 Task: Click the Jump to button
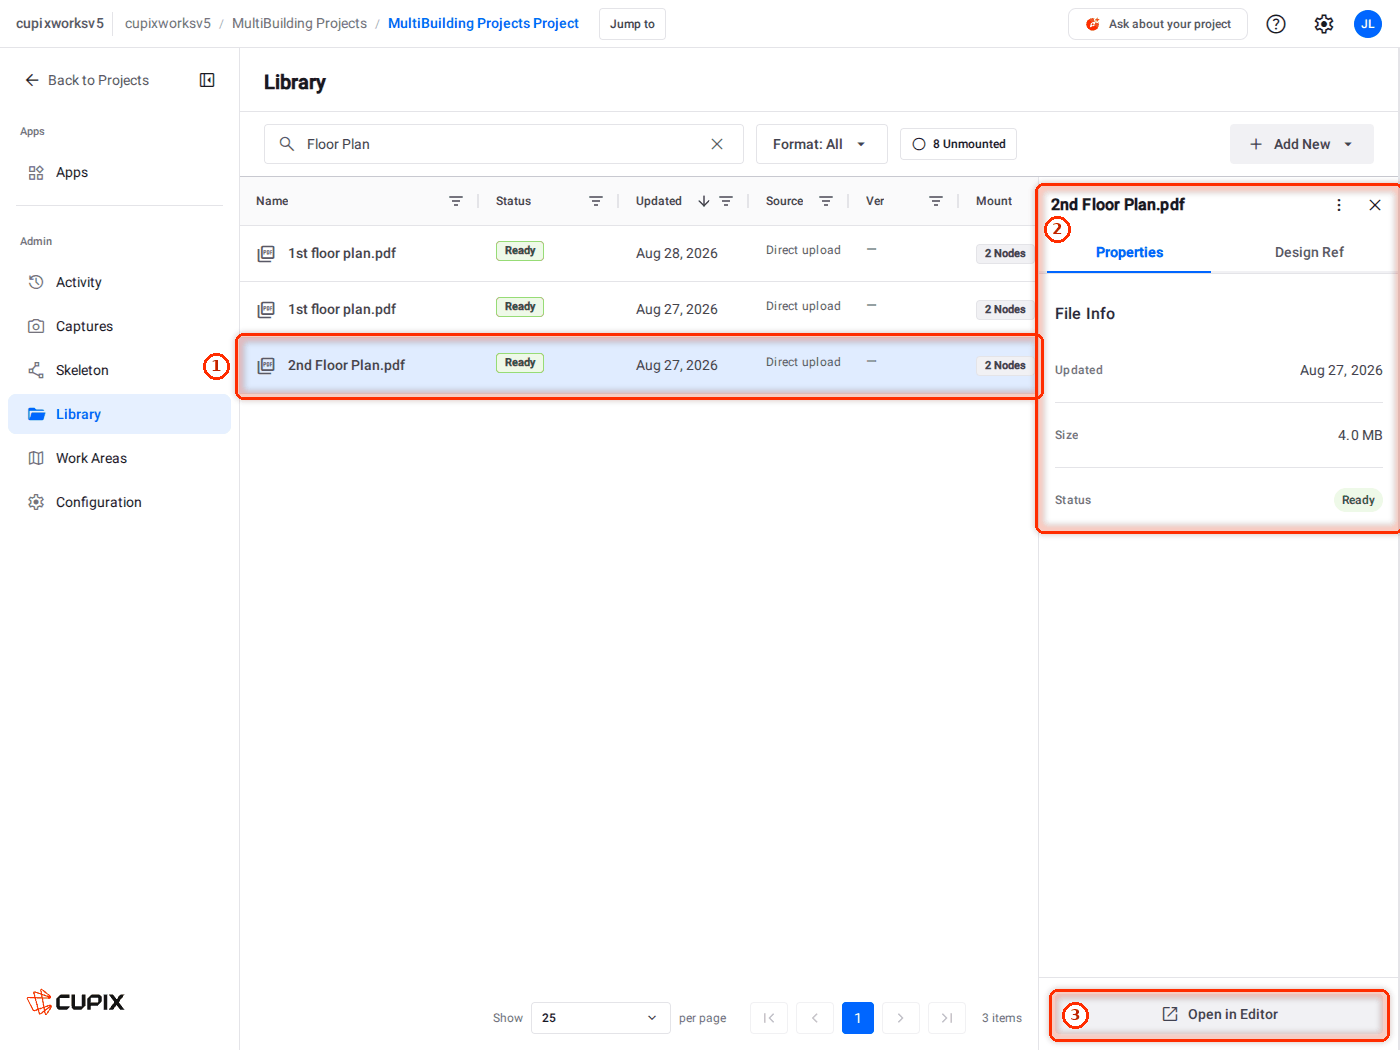click(632, 24)
